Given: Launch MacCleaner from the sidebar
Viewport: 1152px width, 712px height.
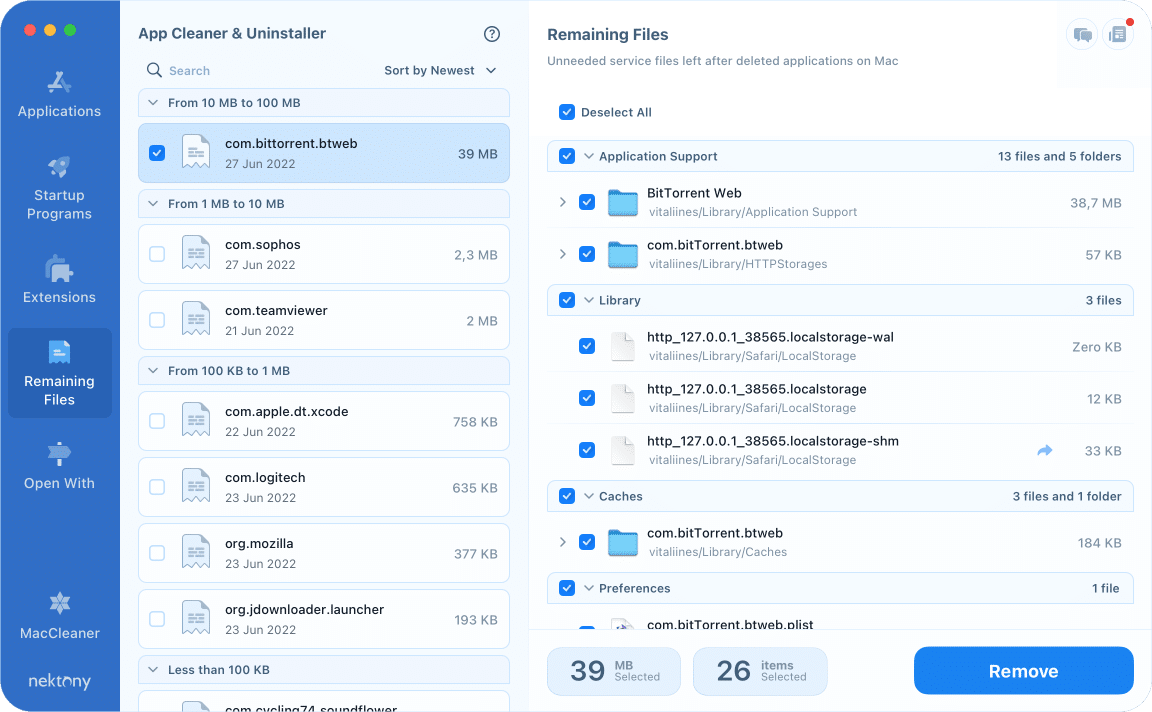Looking at the screenshot, I should 59,617.
